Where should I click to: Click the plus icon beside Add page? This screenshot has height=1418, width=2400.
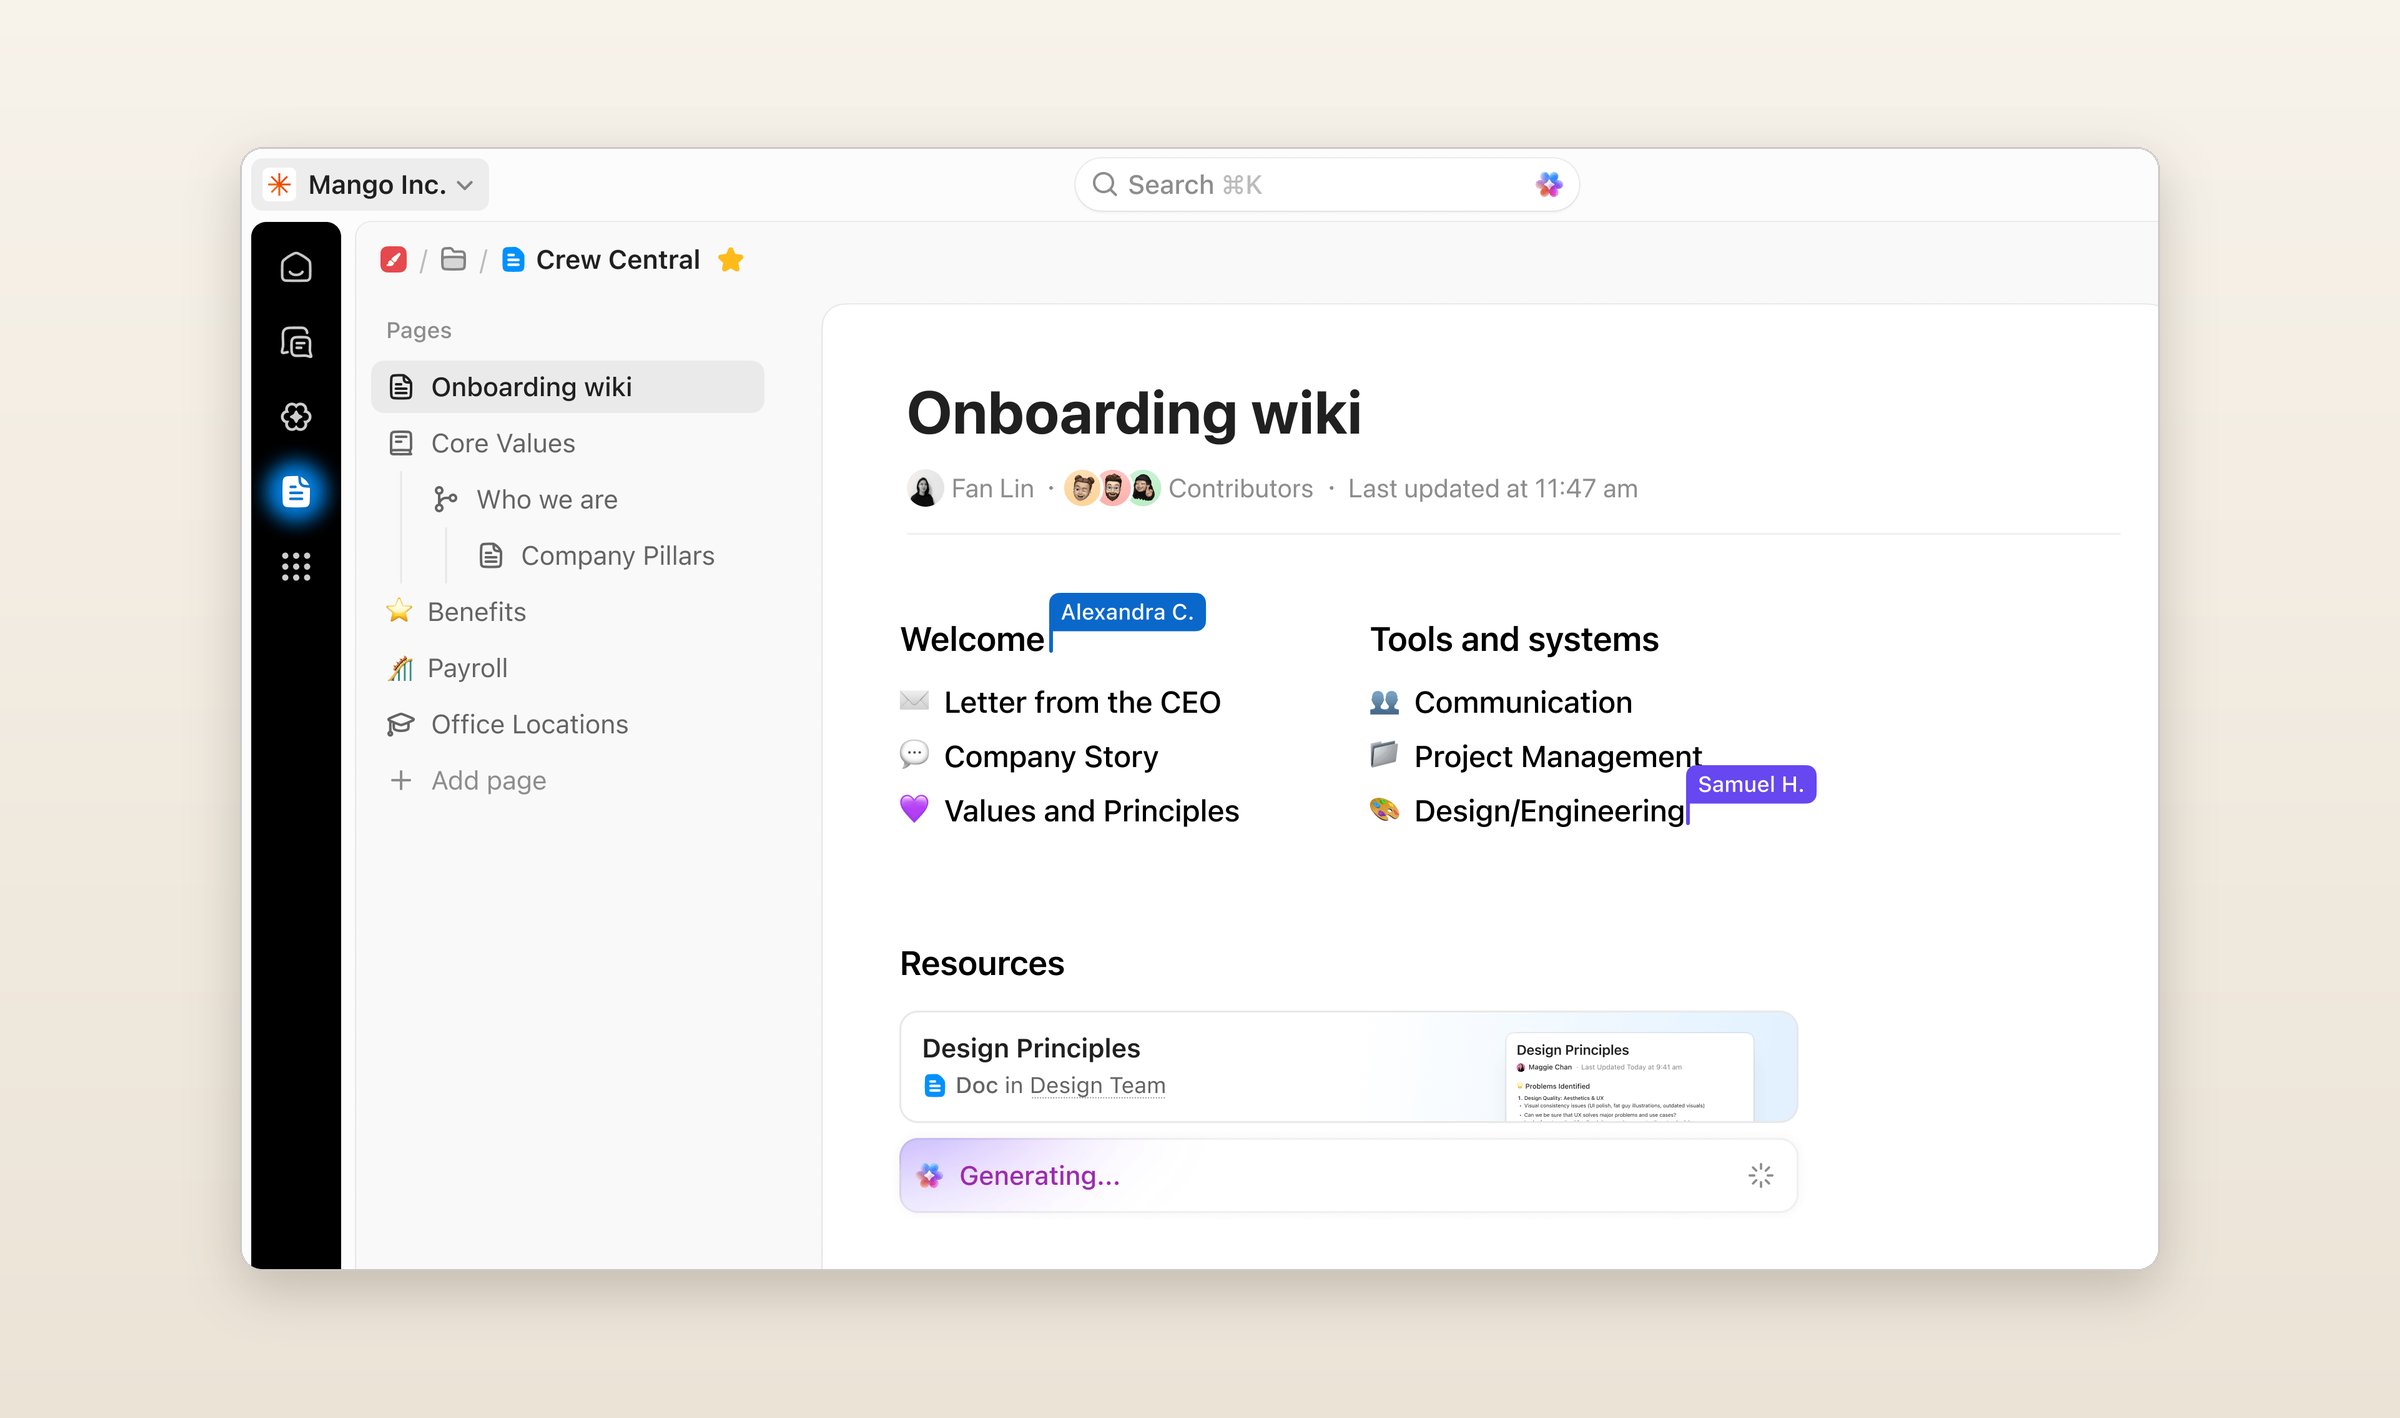pos(401,780)
